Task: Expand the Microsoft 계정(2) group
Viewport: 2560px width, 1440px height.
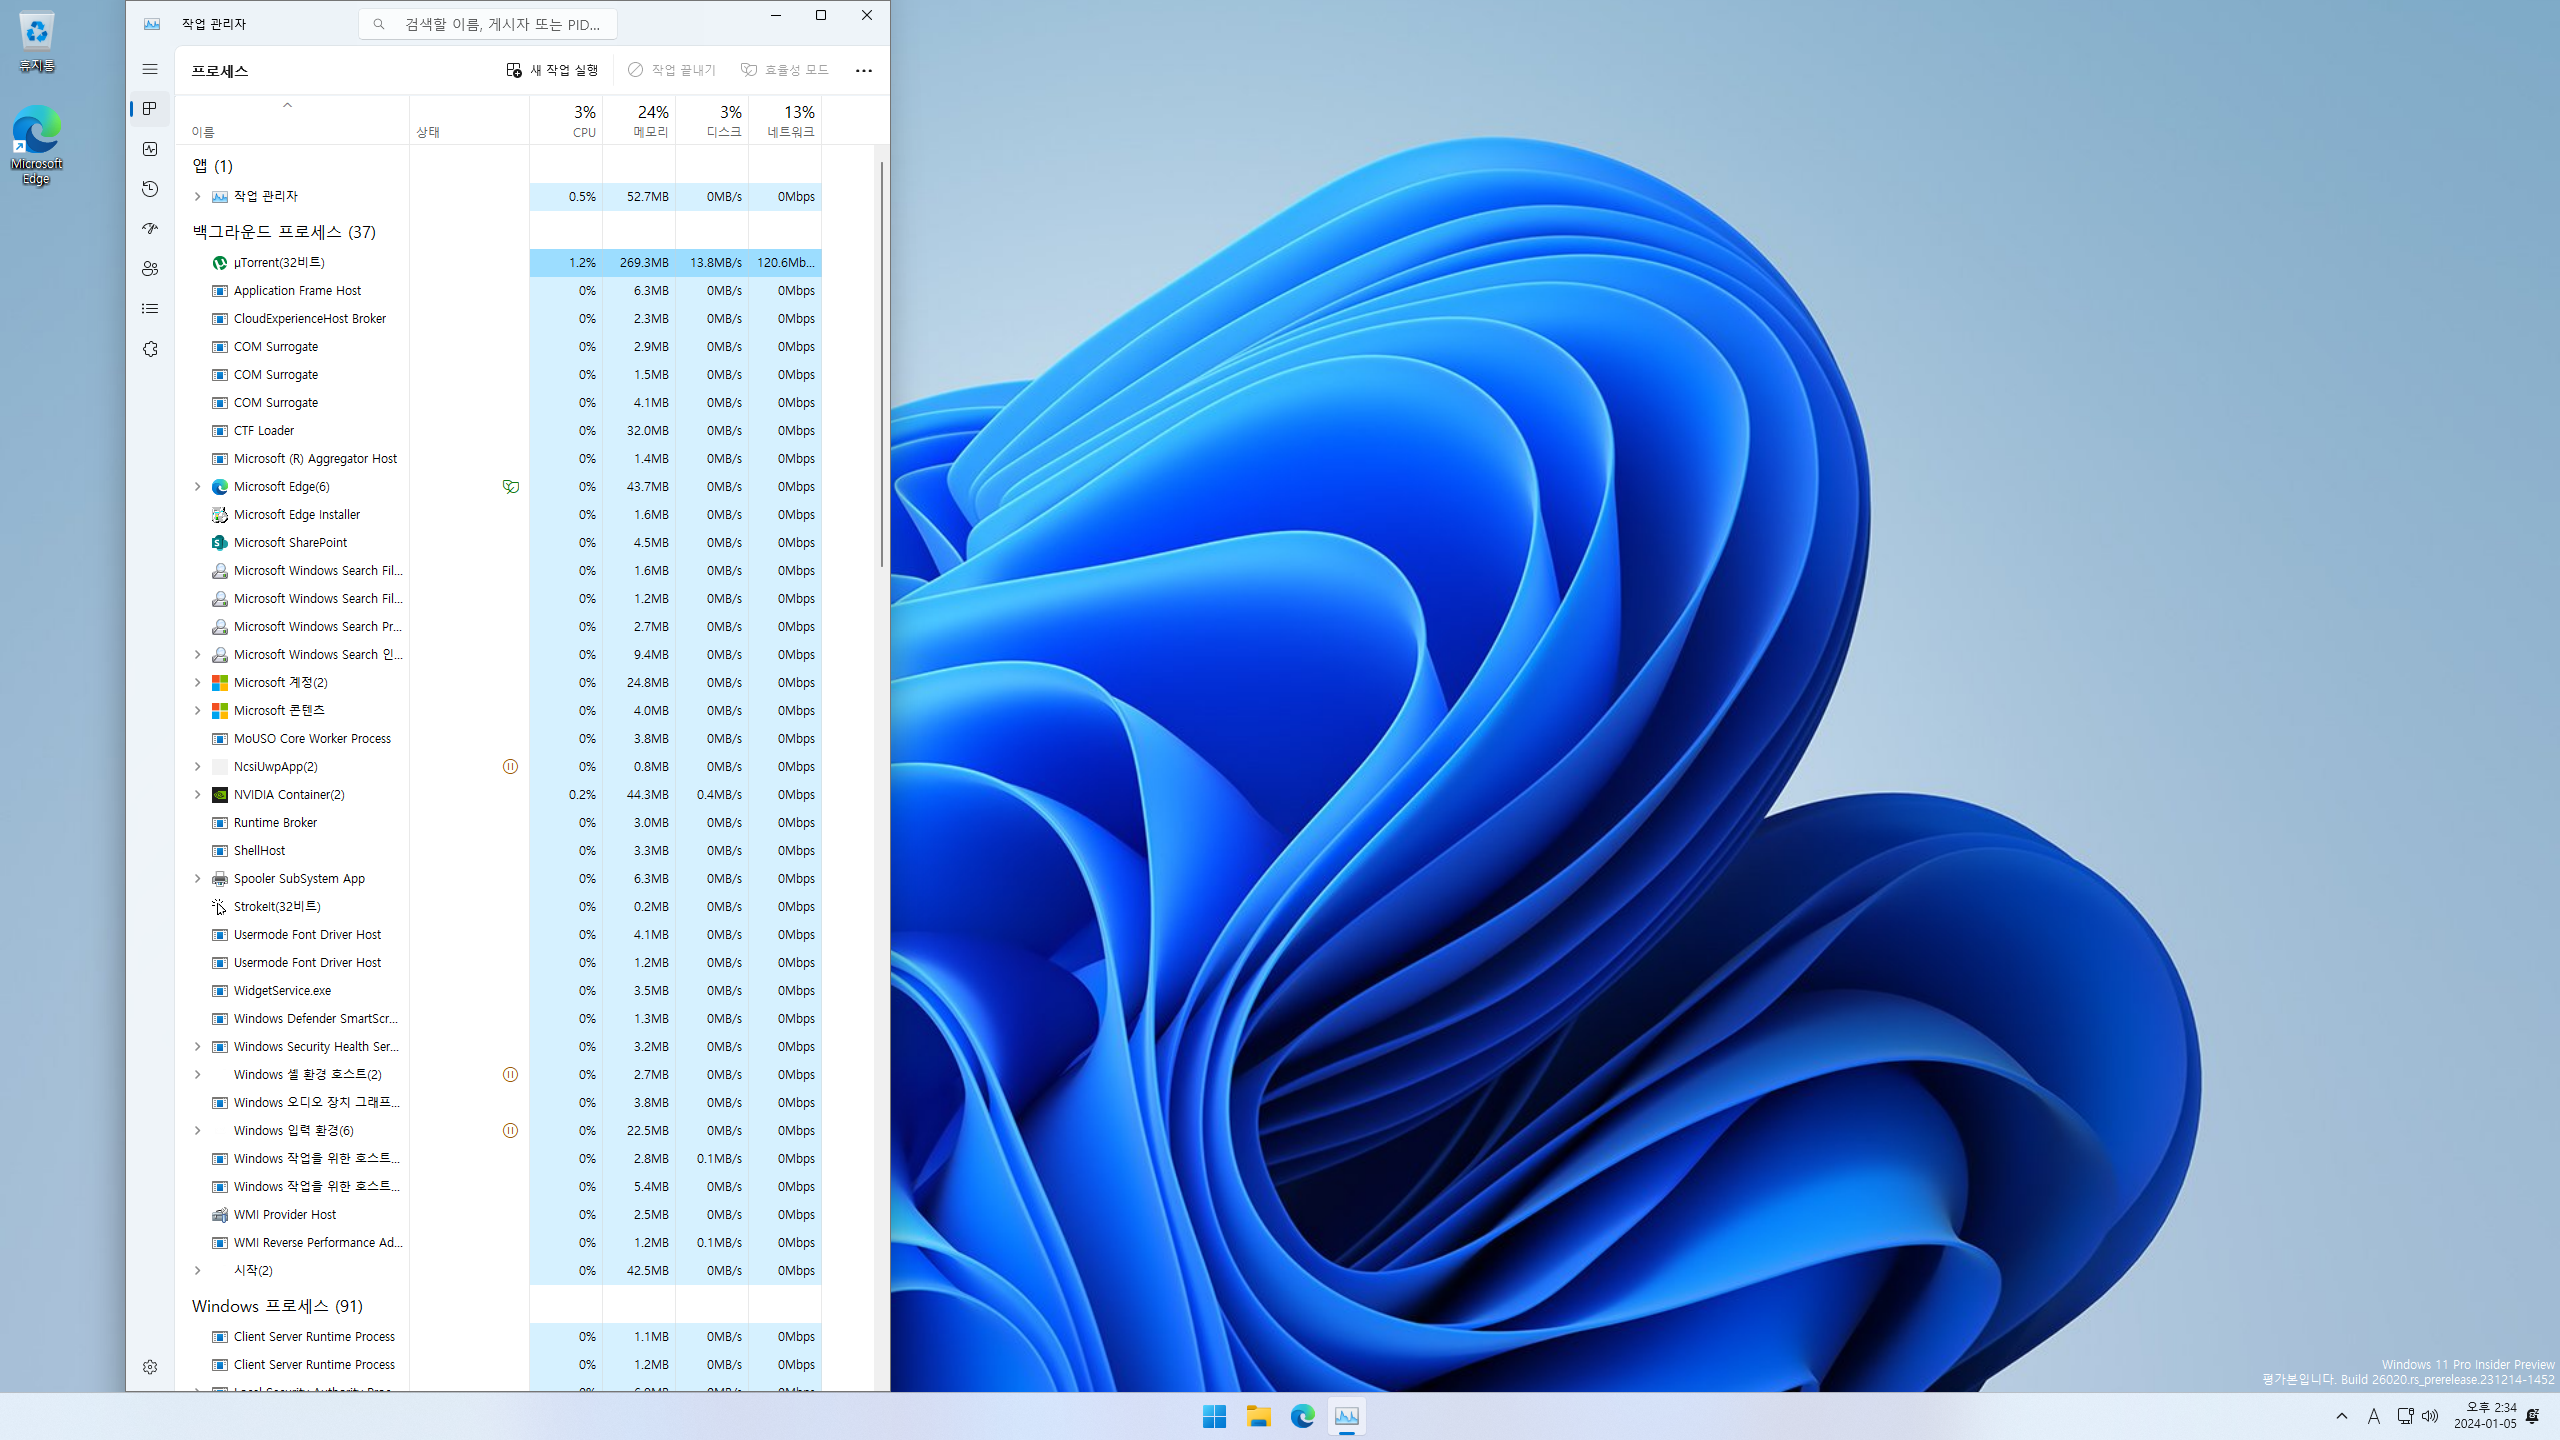Action: click(x=197, y=682)
